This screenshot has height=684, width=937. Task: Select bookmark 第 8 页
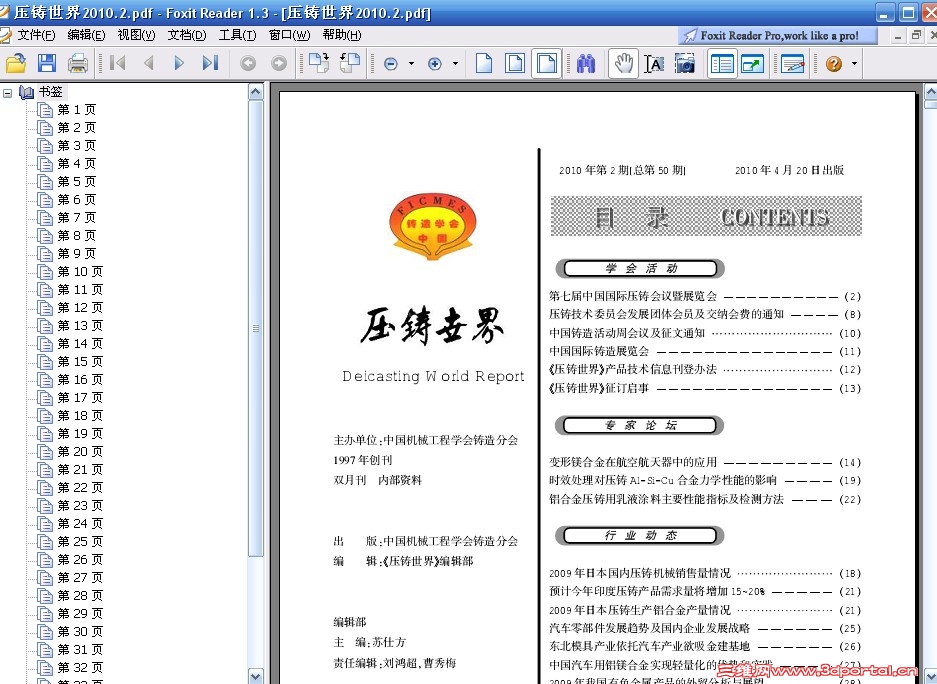coord(76,236)
